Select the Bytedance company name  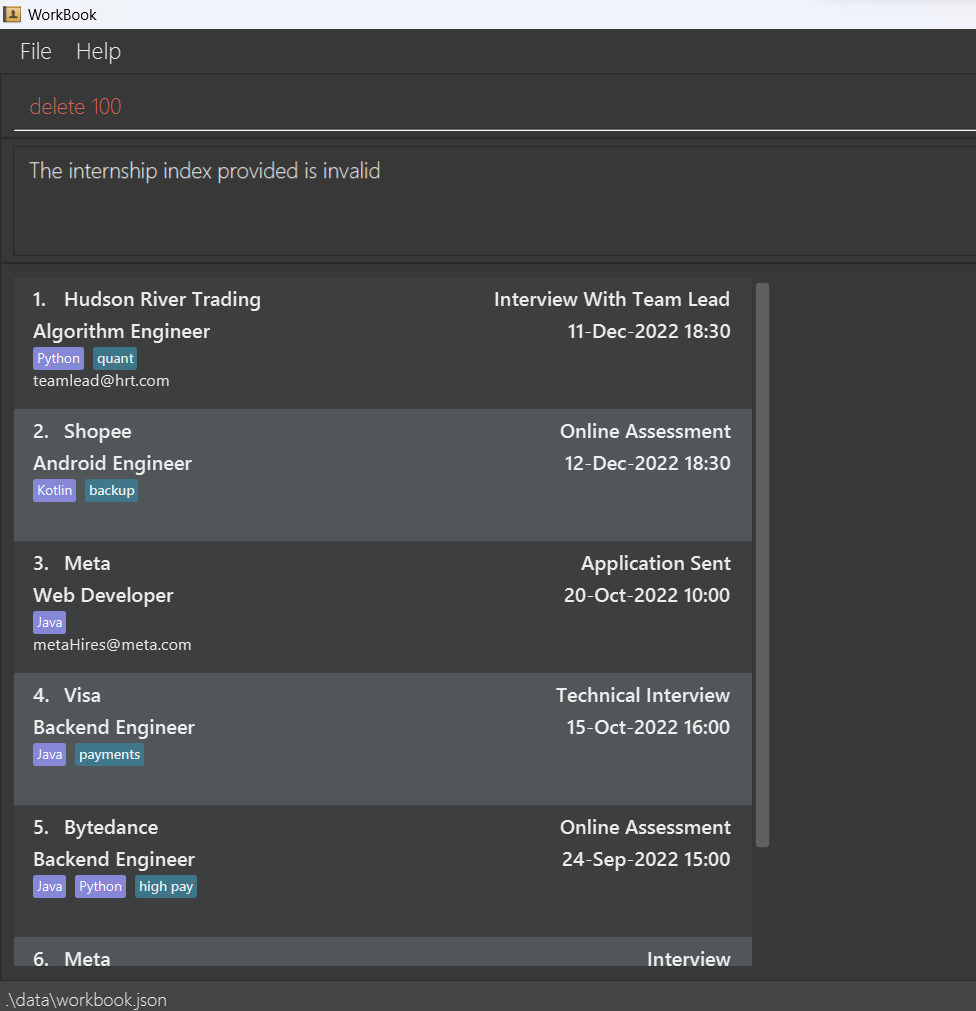click(x=111, y=827)
